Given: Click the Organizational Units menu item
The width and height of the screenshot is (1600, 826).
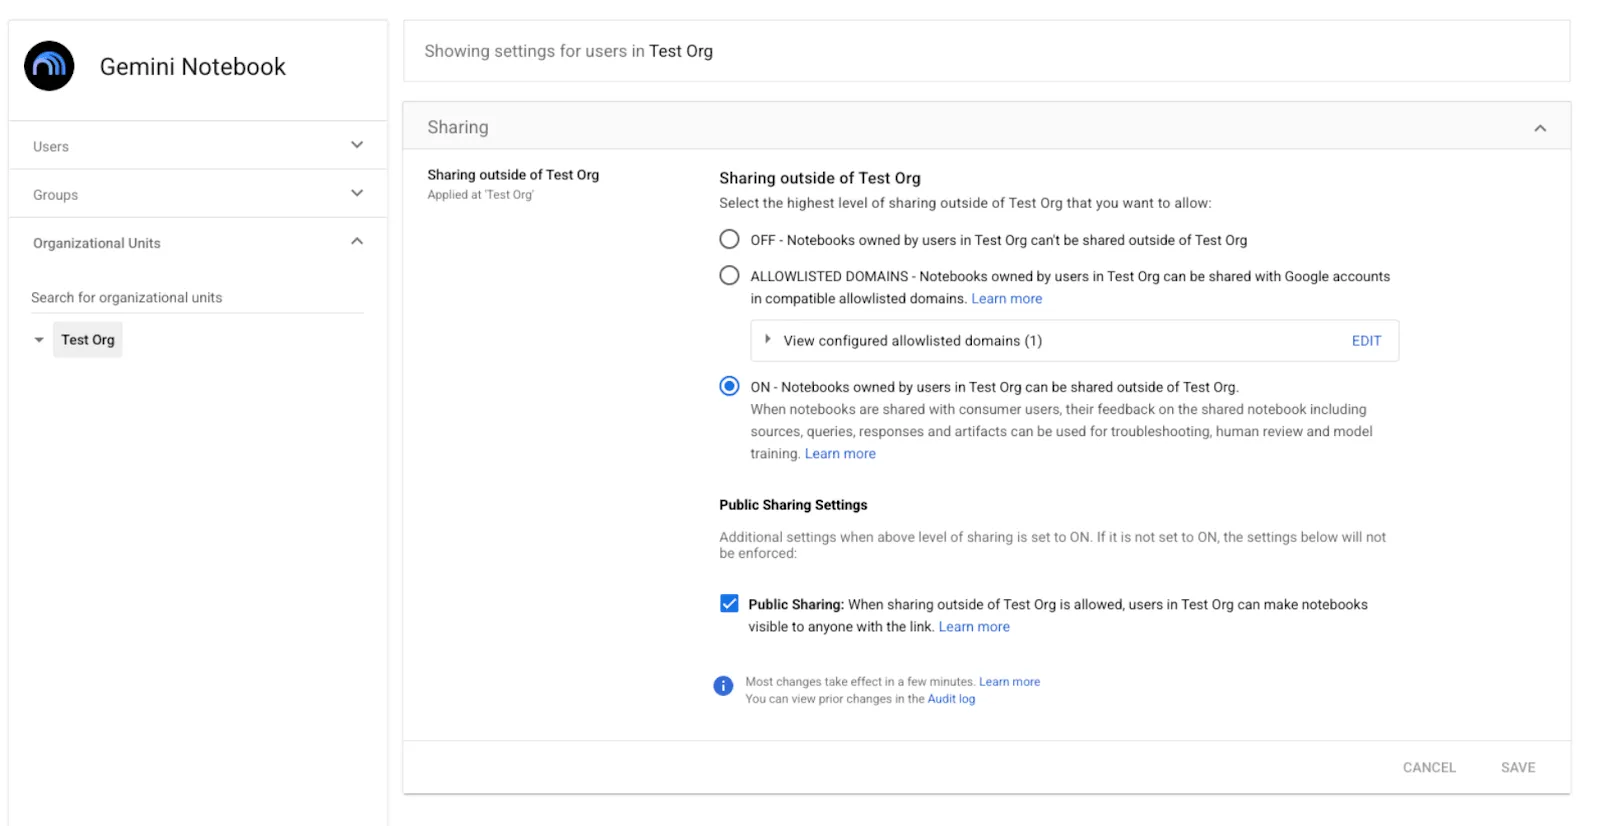Looking at the screenshot, I should (198, 242).
